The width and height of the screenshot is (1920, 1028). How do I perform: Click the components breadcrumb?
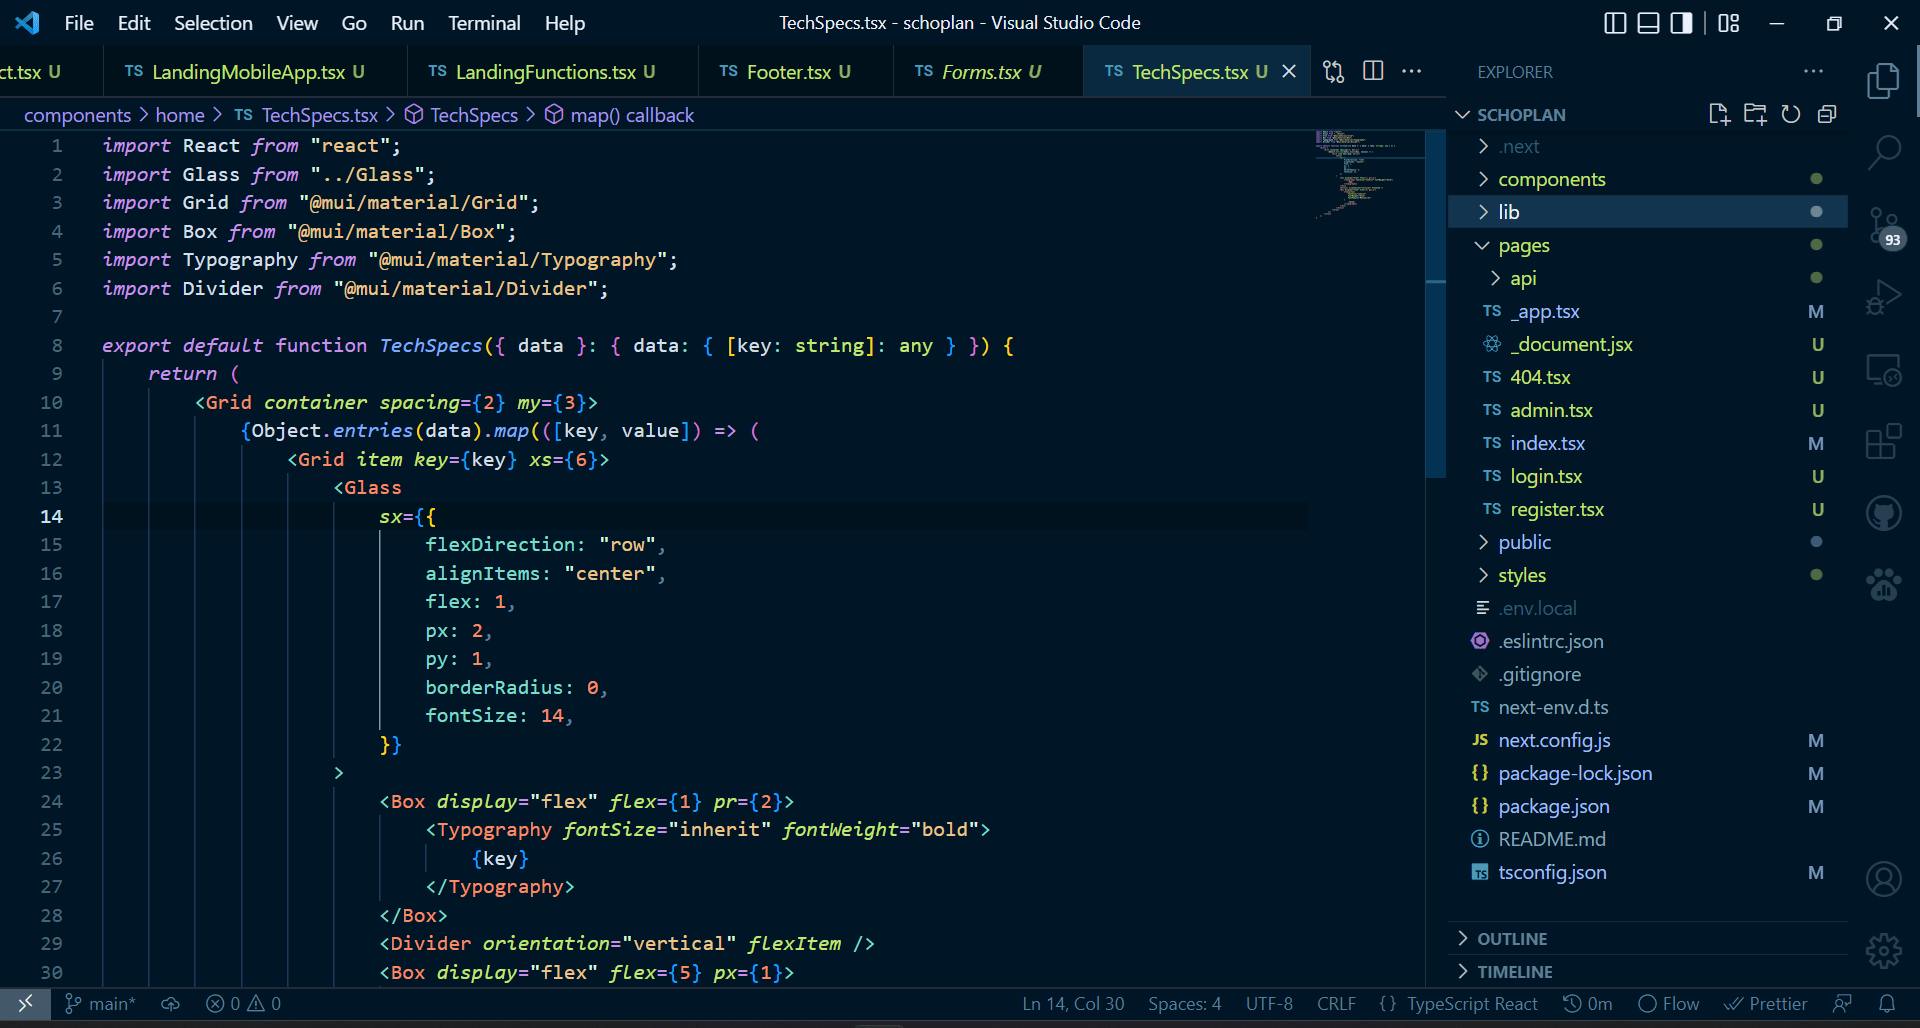click(77, 115)
